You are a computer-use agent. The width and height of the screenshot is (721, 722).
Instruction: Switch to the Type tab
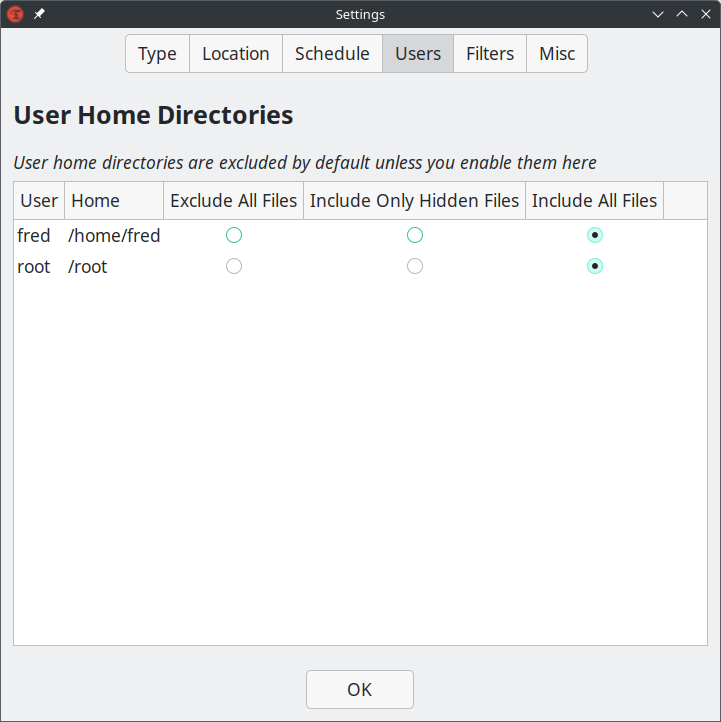tap(157, 54)
